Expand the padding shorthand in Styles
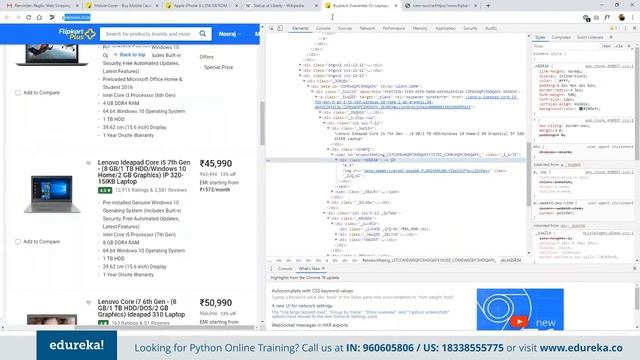Image resolution: width=640 pixels, height=360 pixels. [x=558, y=86]
